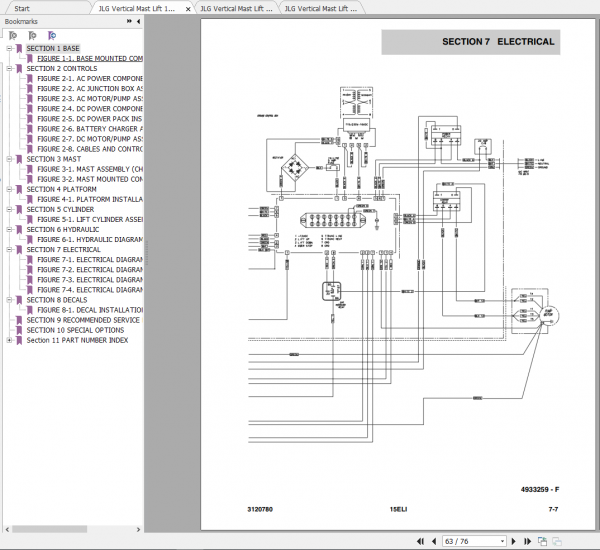Viewport: 600px width, 550px height.
Task: Click the second bookmark toolbar icon
Action: [x=33, y=36]
